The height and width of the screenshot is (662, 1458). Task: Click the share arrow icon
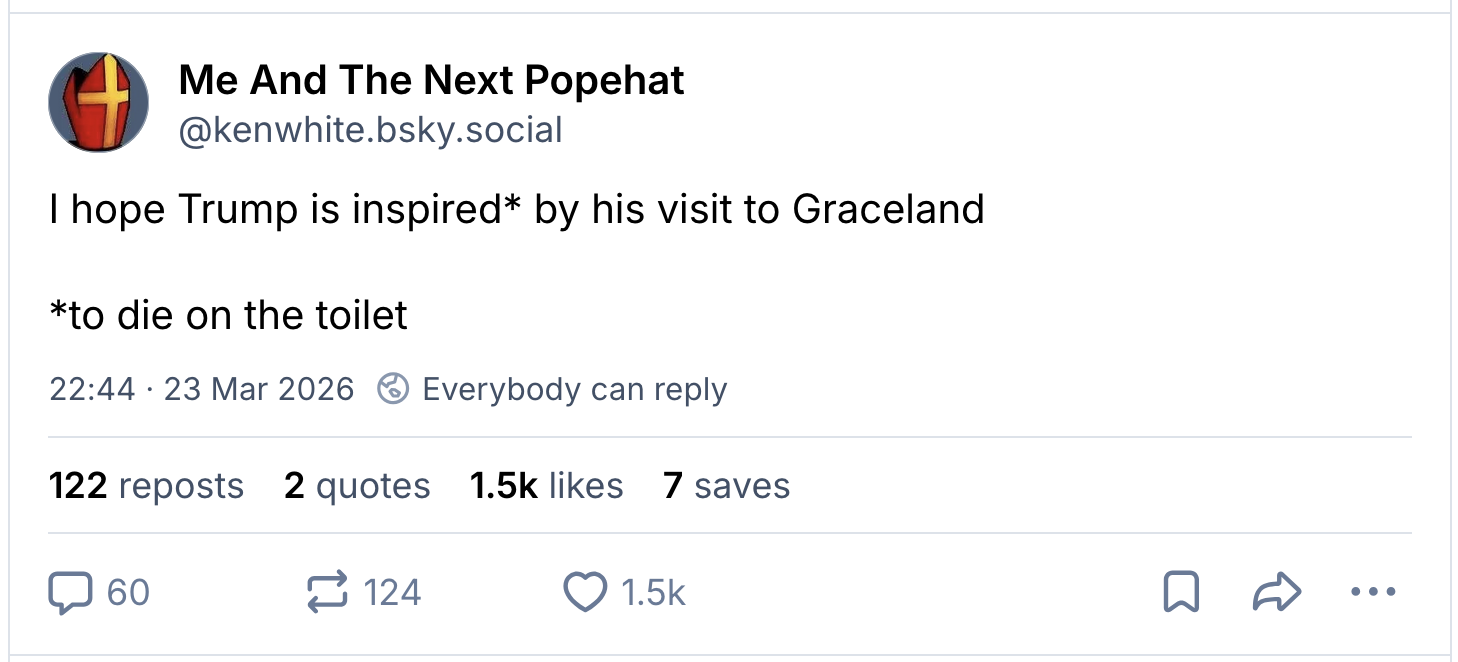pos(1277,593)
